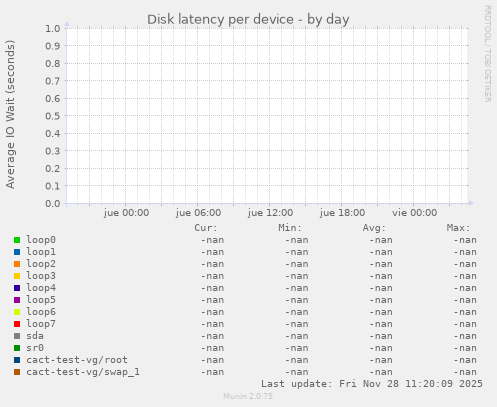Image resolution: width=497 pixels, height=407 pixels.
Task: Click the Avg: column header
Action: point(374,228)
